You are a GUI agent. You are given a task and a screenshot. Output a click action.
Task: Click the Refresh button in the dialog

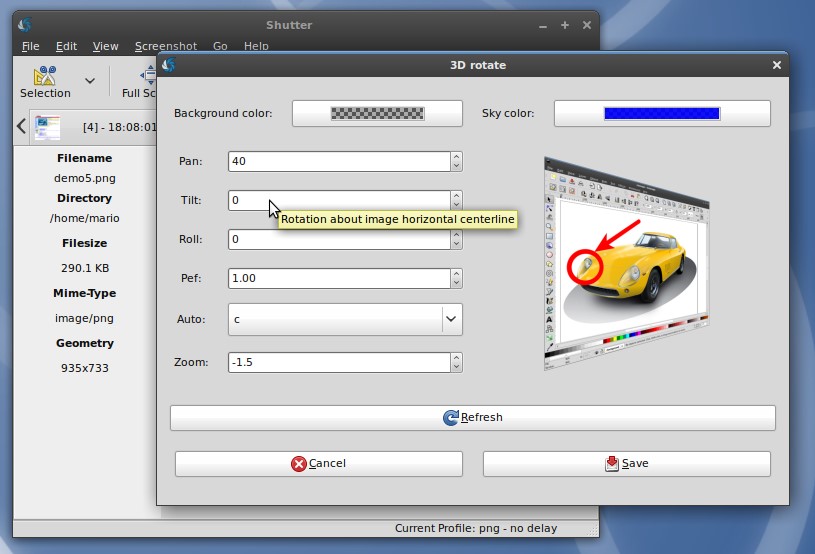pos(472,418)
